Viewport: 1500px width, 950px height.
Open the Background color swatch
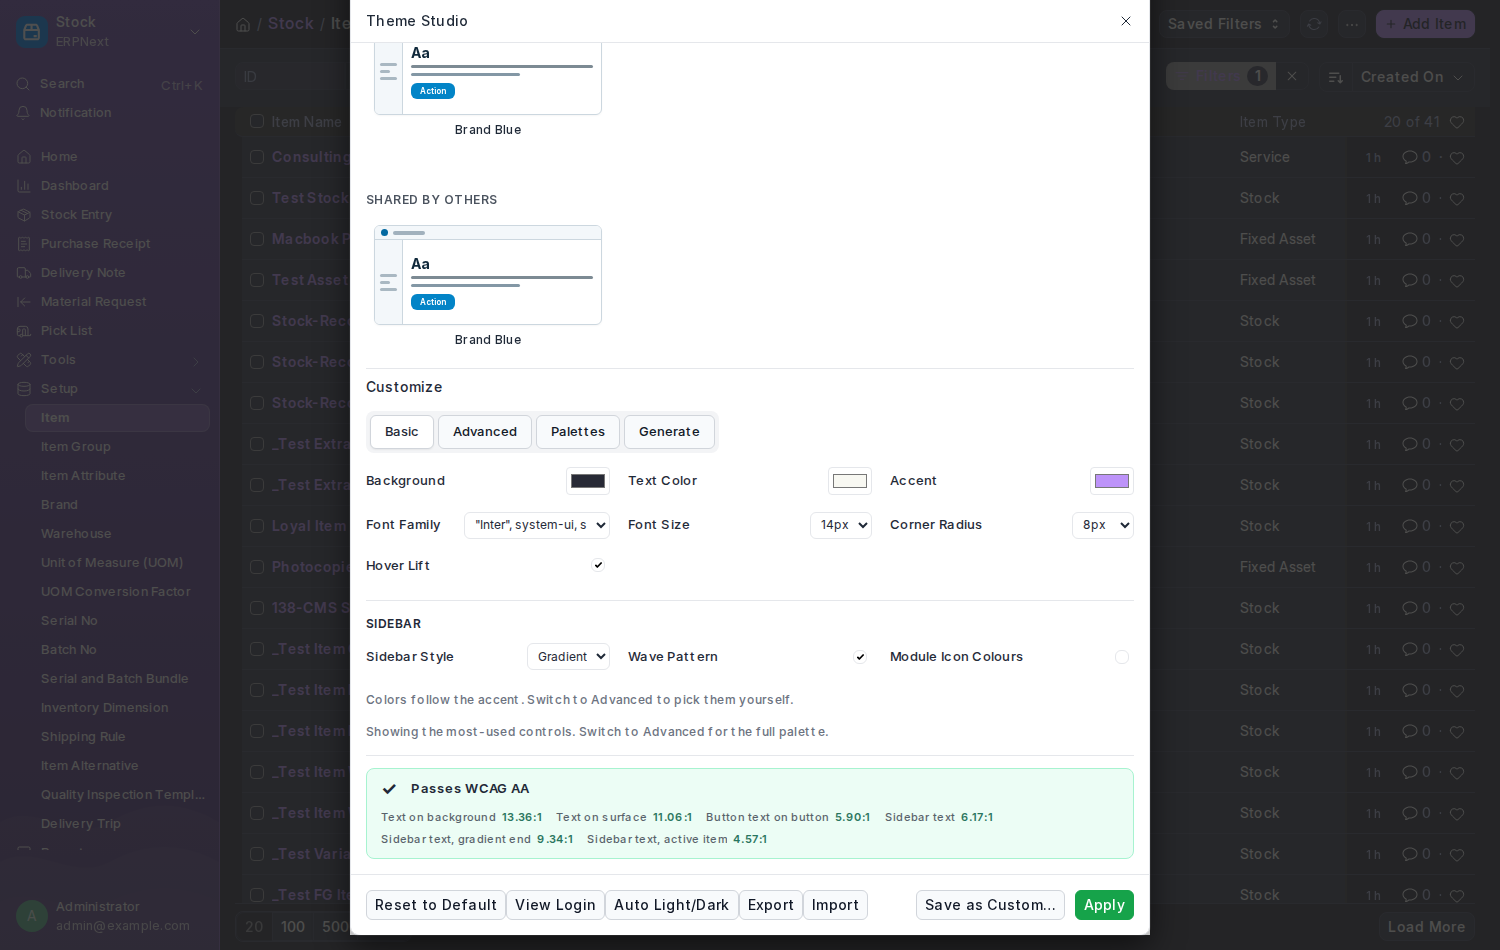(x=588, y=481)
